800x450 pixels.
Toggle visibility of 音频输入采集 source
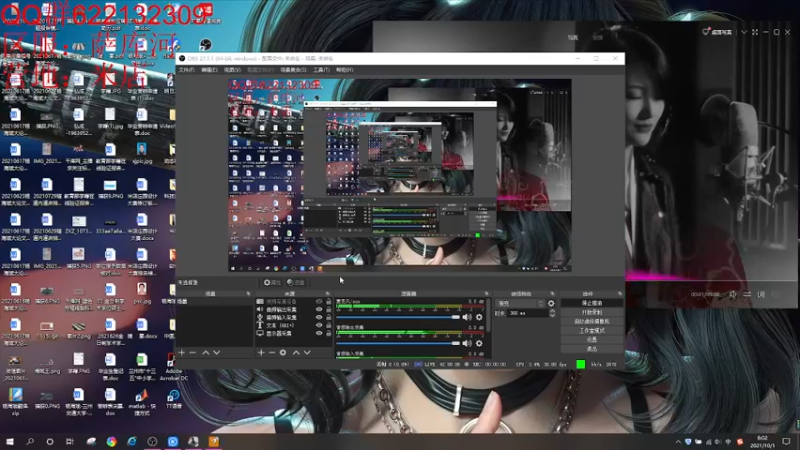319,317
